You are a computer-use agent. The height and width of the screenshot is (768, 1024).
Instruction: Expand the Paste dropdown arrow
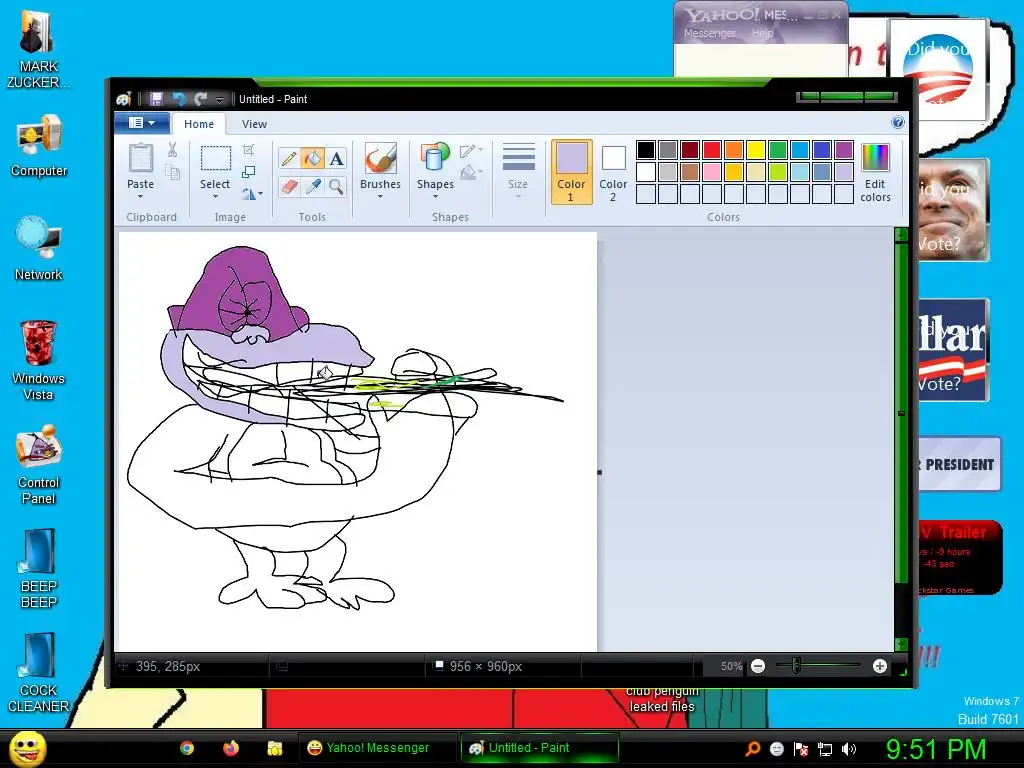click(140, 197)
